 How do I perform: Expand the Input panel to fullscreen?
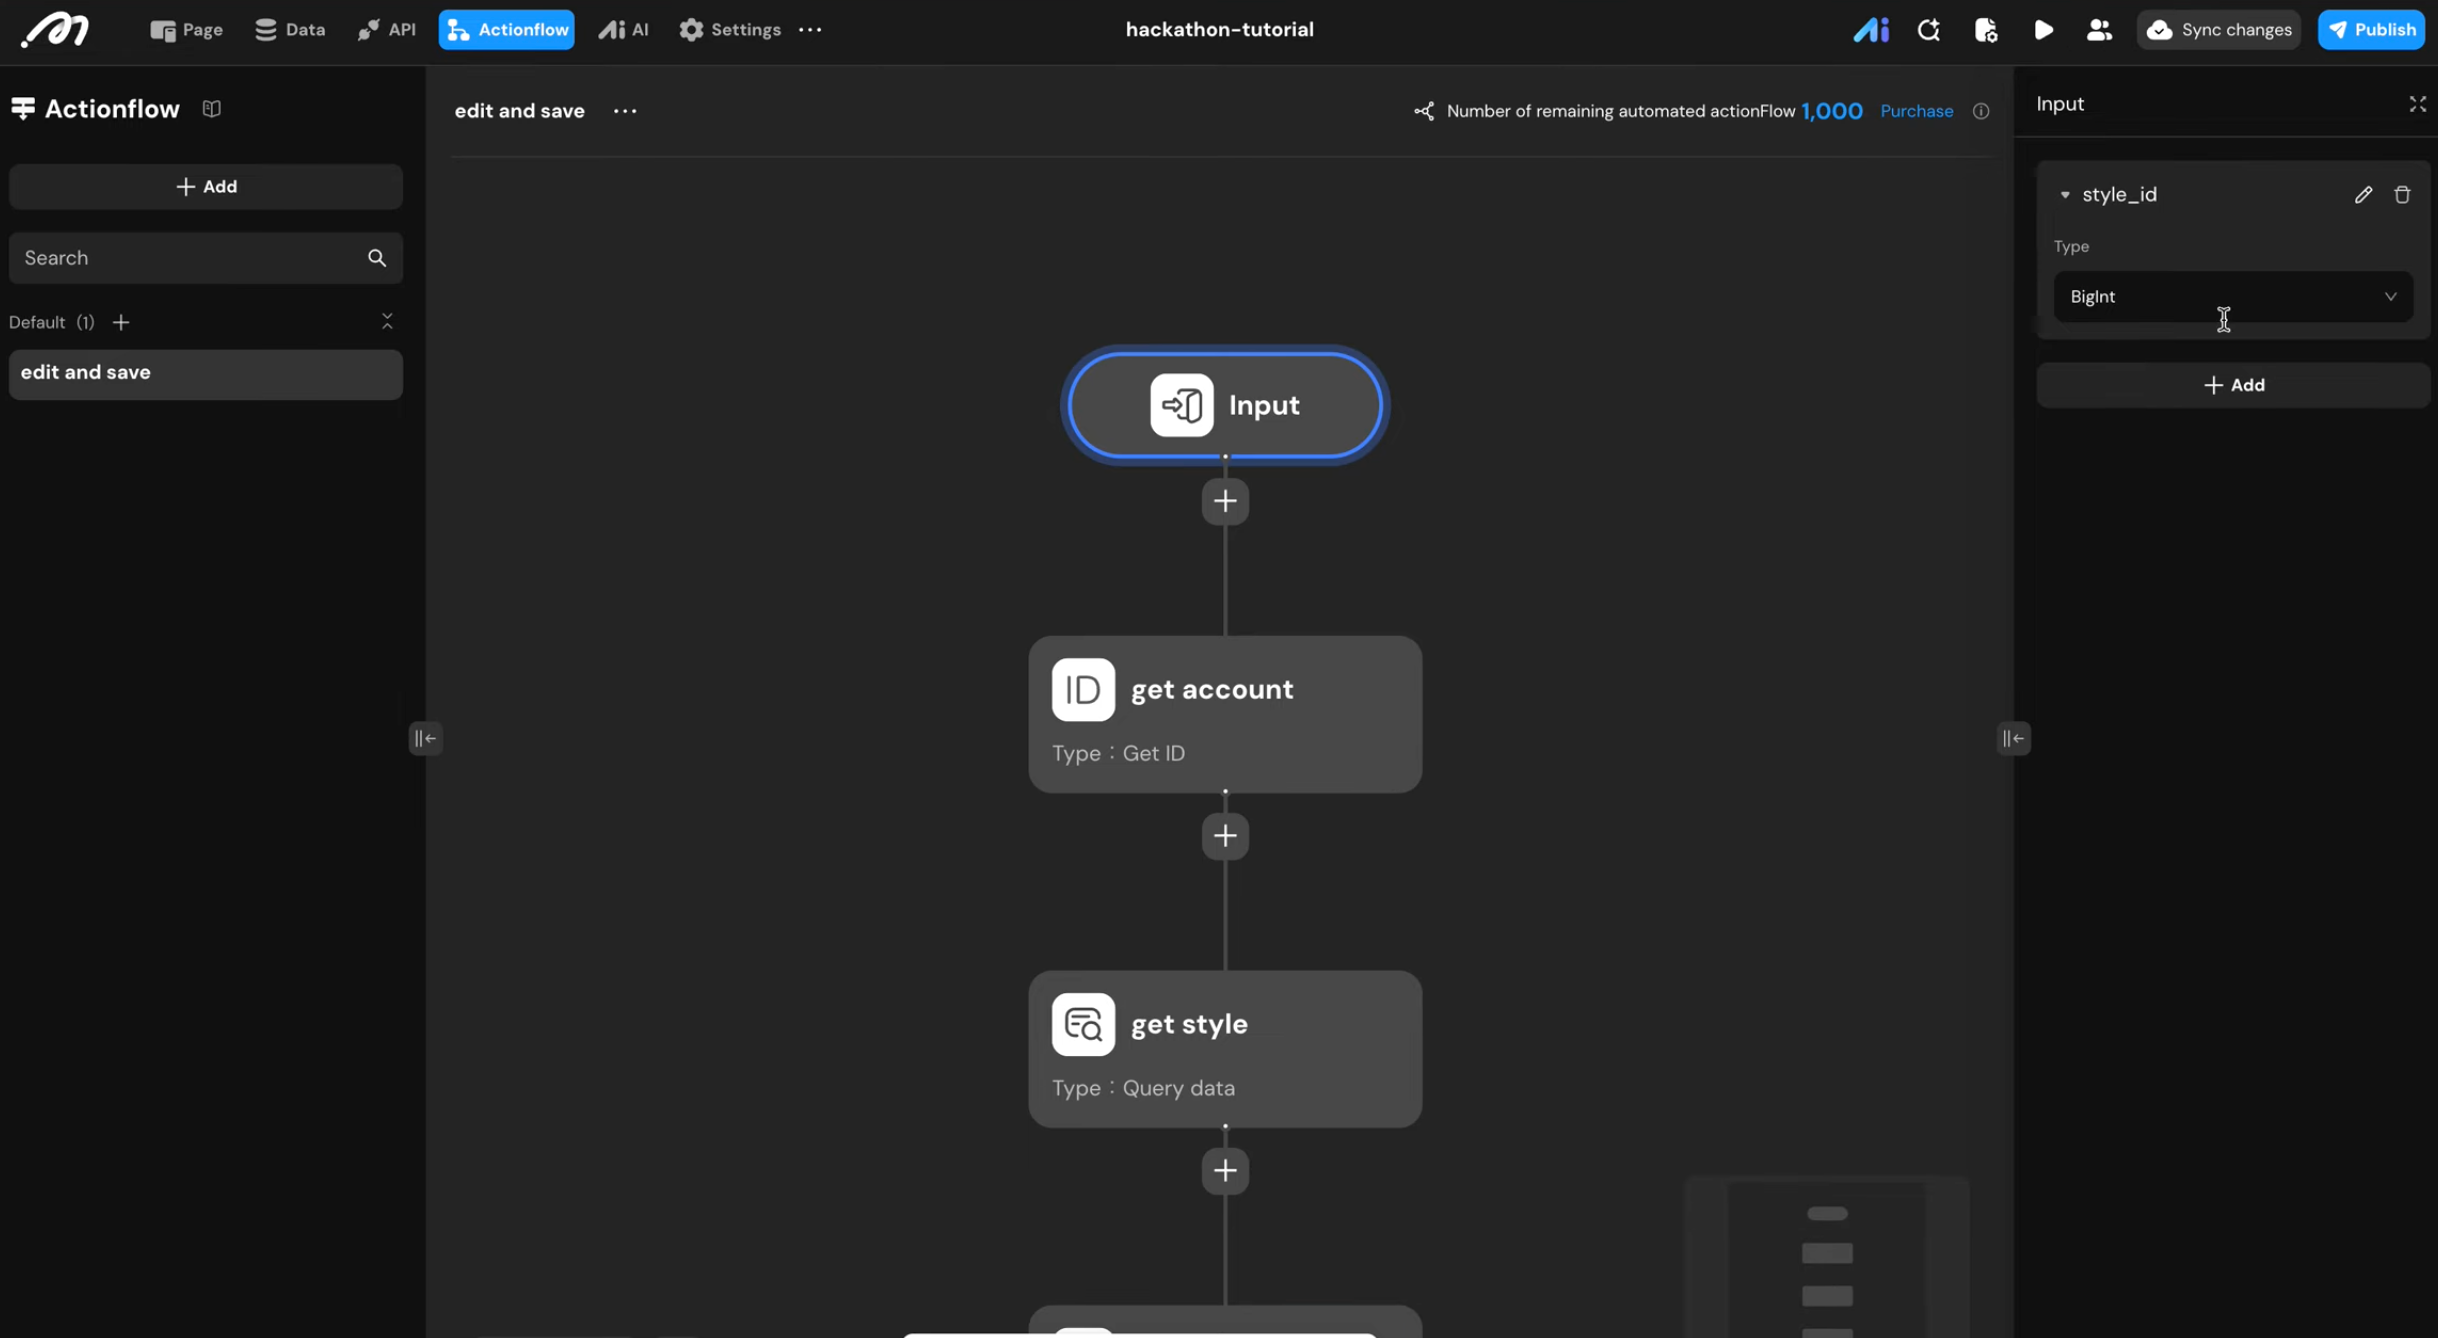click(x=2417, y=104)
